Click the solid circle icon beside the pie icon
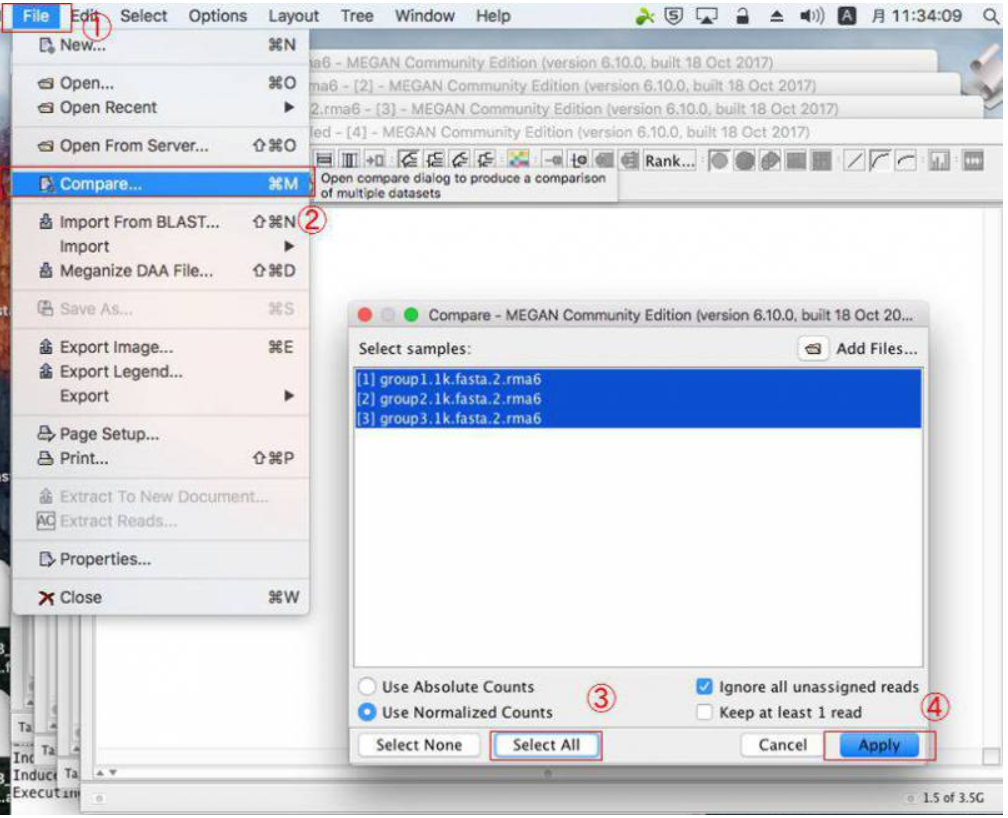This screenshot has height=818, width=1008. tap(744, 161)
